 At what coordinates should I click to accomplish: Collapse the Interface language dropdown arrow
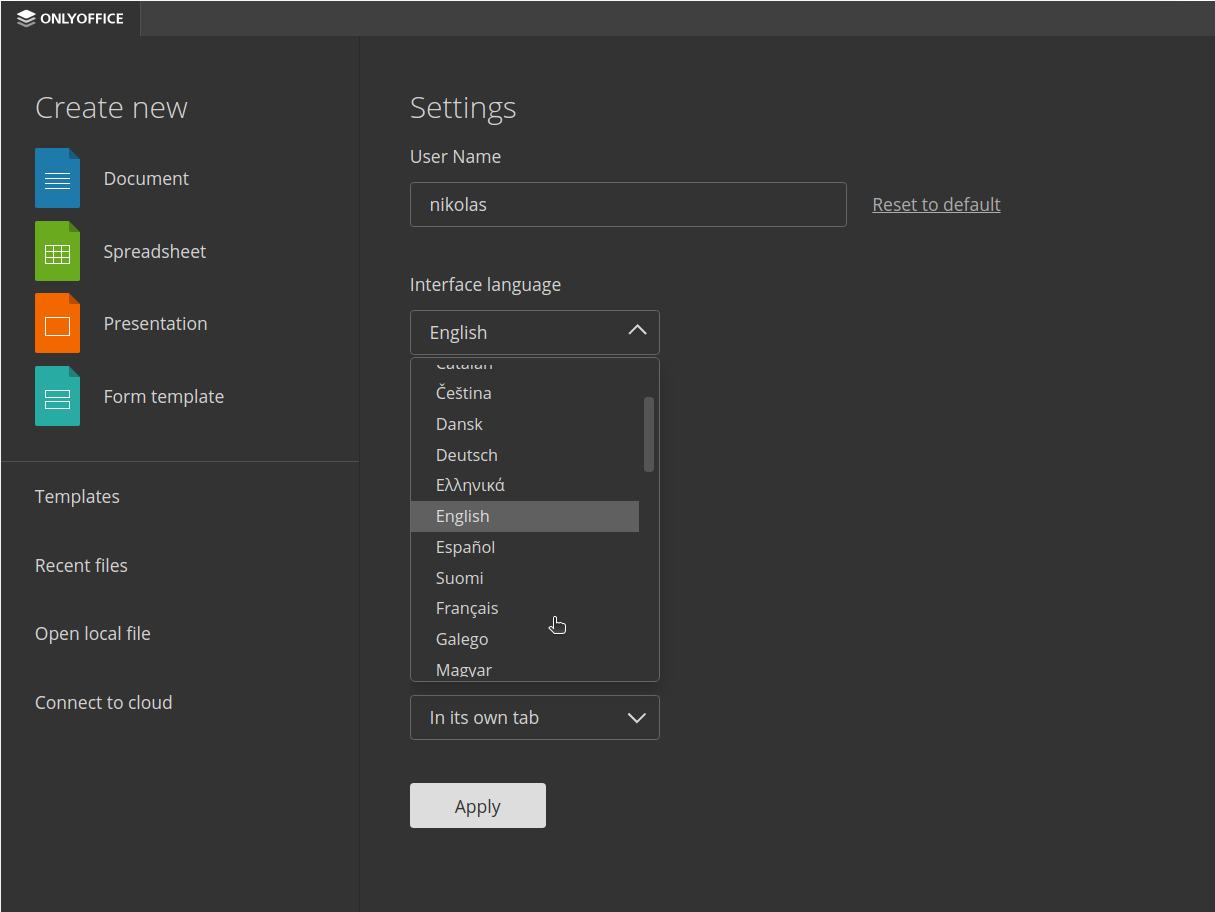click(636, 331)
